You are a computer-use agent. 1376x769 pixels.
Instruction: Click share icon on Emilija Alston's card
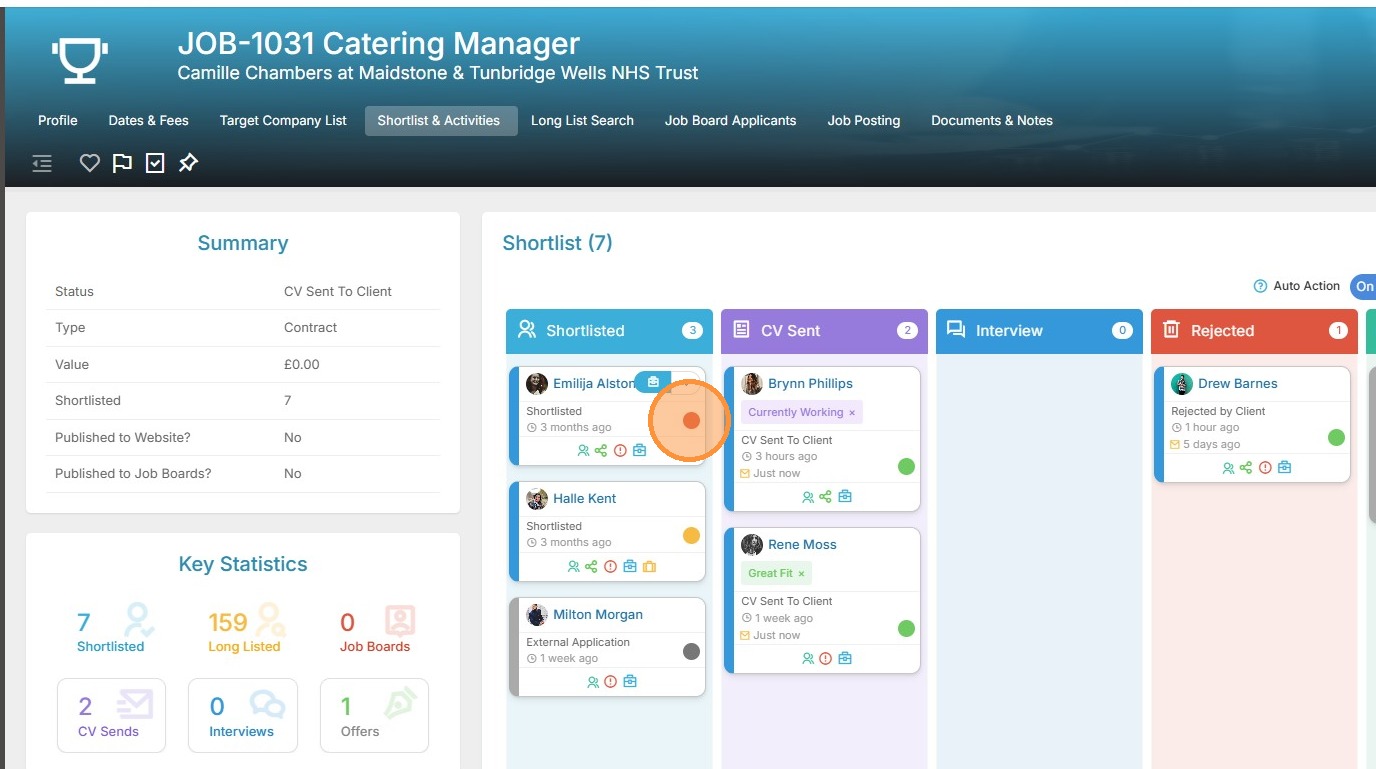click(x=601, y=451)
